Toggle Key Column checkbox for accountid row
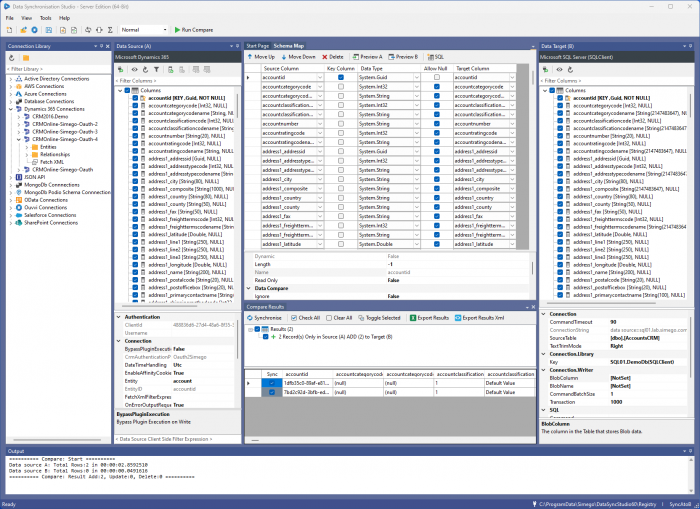This screenshot has height=509, width=700. click(x=341, y=77)
